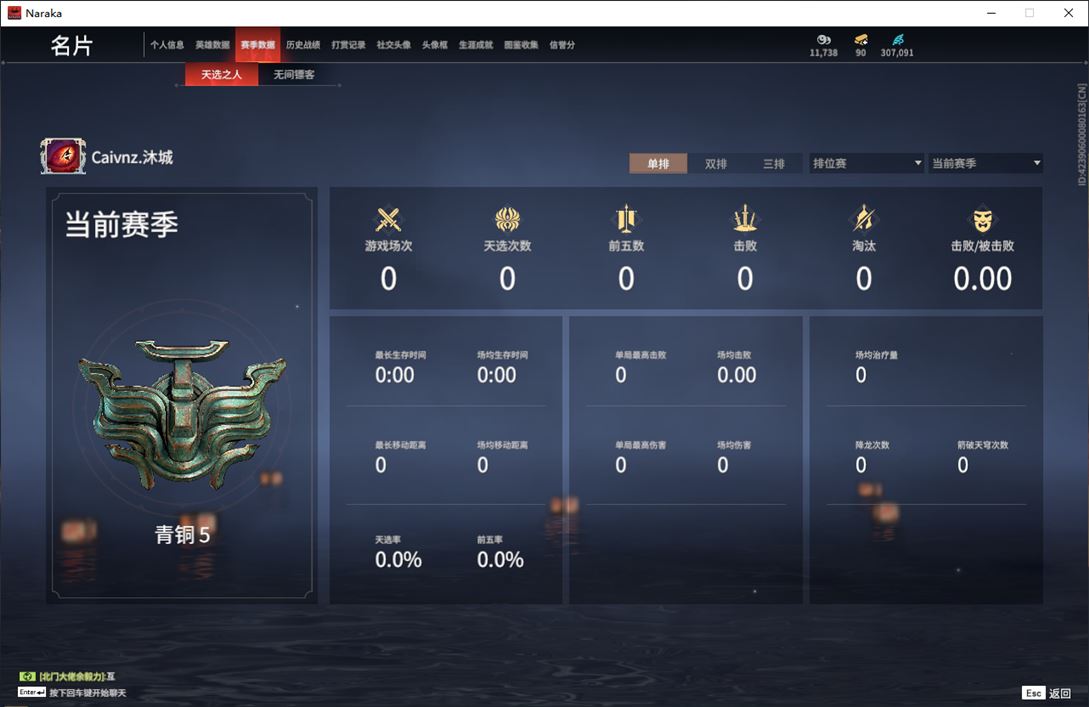The image size is (1089, 707).
Task: Open the 头像框 tab
Action: coord(435,45)
